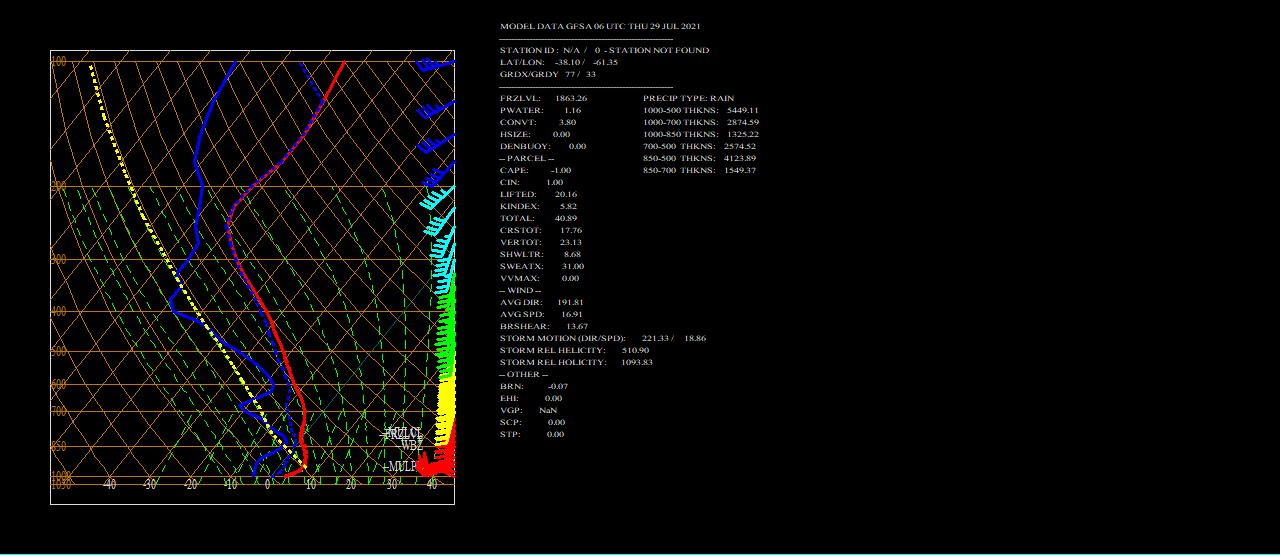Click the CIN value 1.00
Image resolution: width=1280 pixels, height=555 pixels.
click(x=554, y=182)
